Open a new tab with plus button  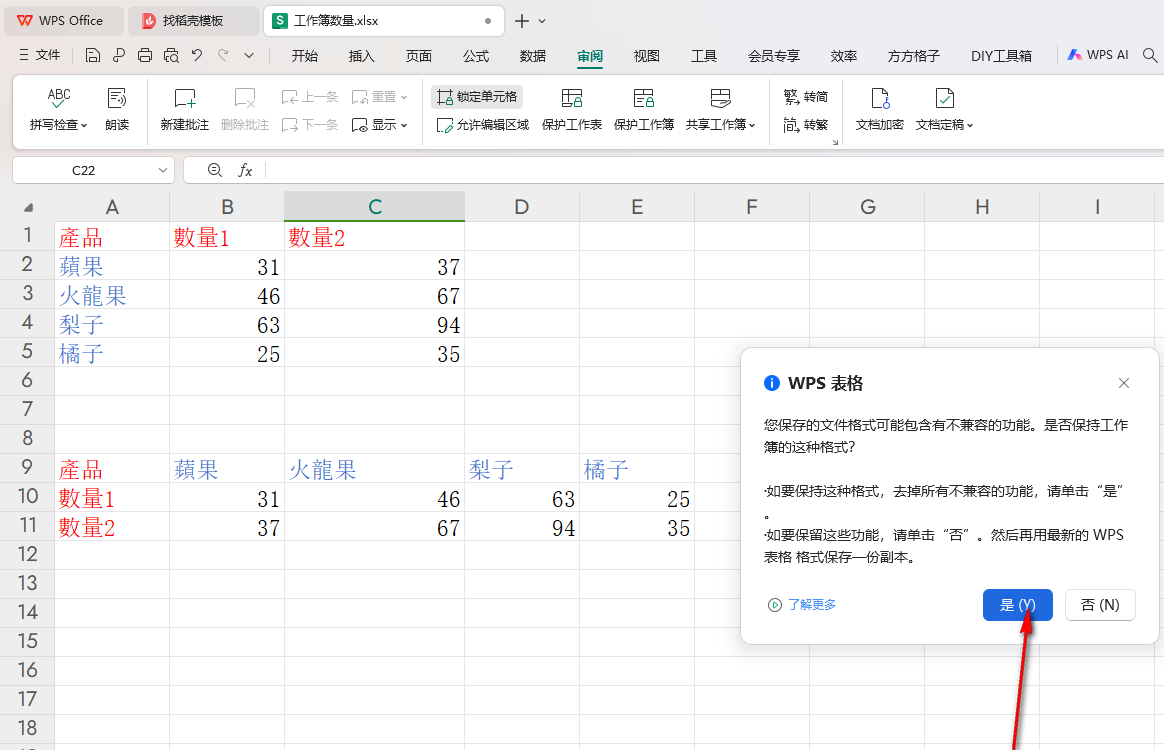pyautogui.click(x=522, y=21)
